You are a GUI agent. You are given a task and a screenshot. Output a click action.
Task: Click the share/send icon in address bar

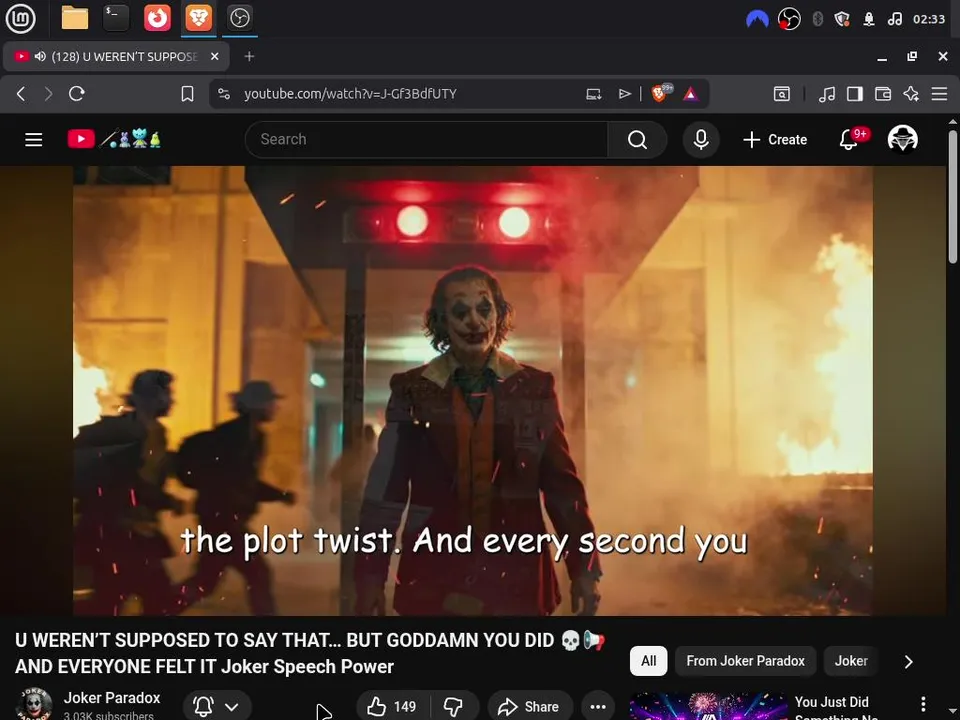[x=624, y=94]
